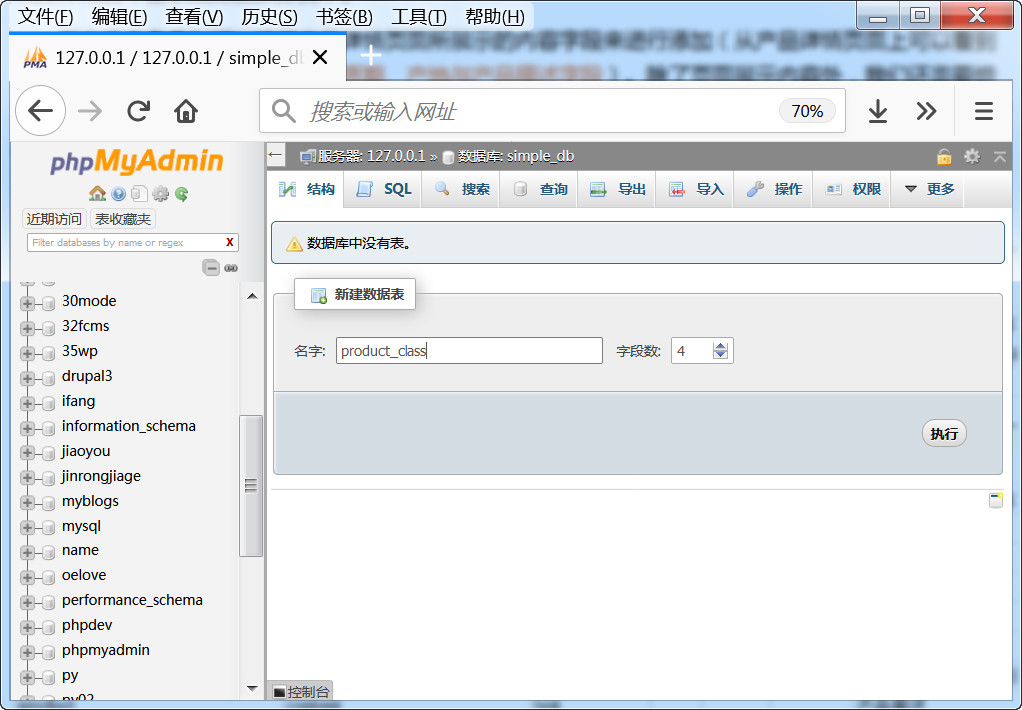Reload navigation panel with green arrow icon
The image size is (1022, 710).
[181, 194]
